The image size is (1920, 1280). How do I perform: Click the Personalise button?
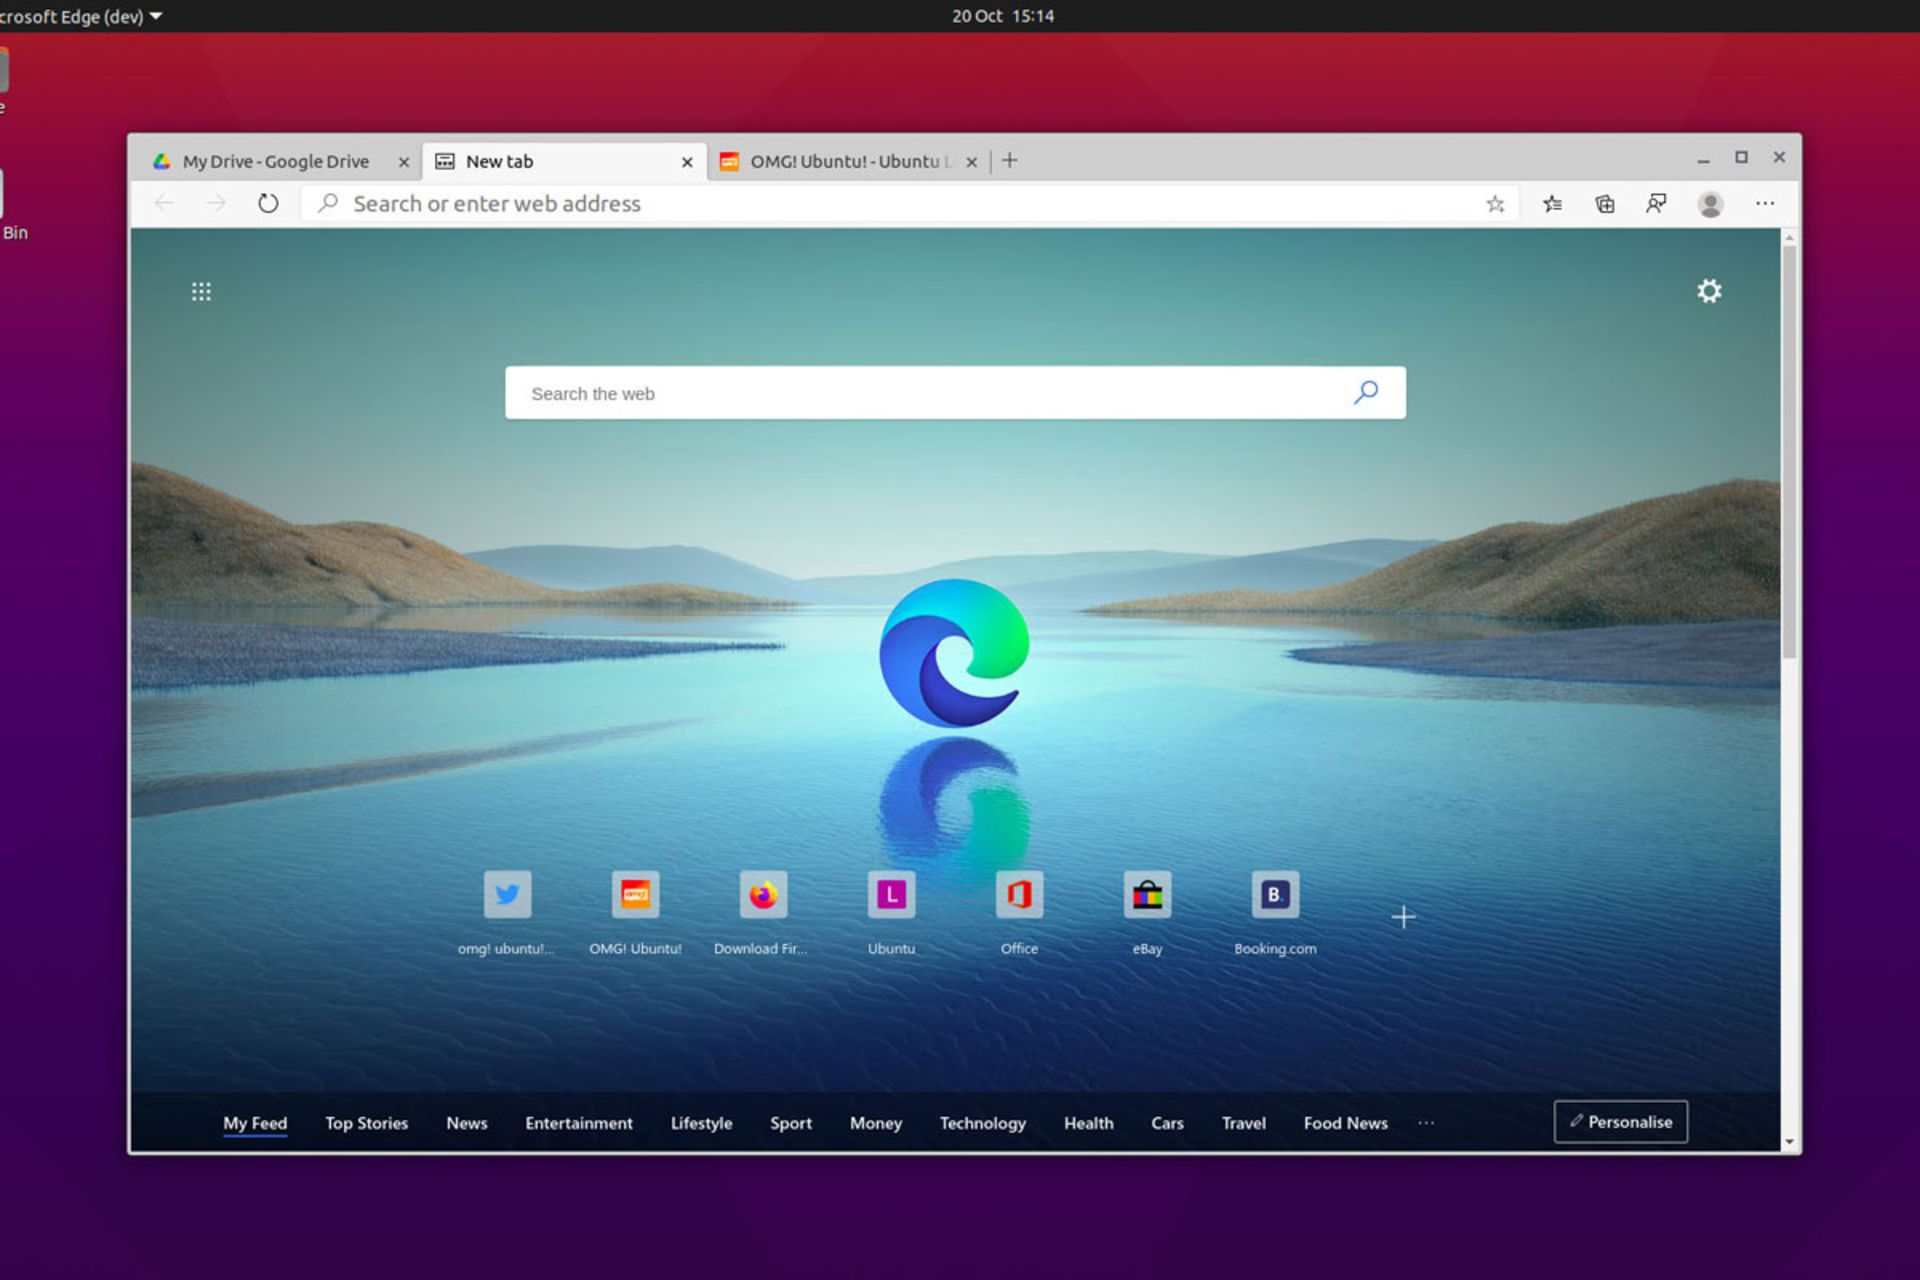(x=1620, y=1122)
